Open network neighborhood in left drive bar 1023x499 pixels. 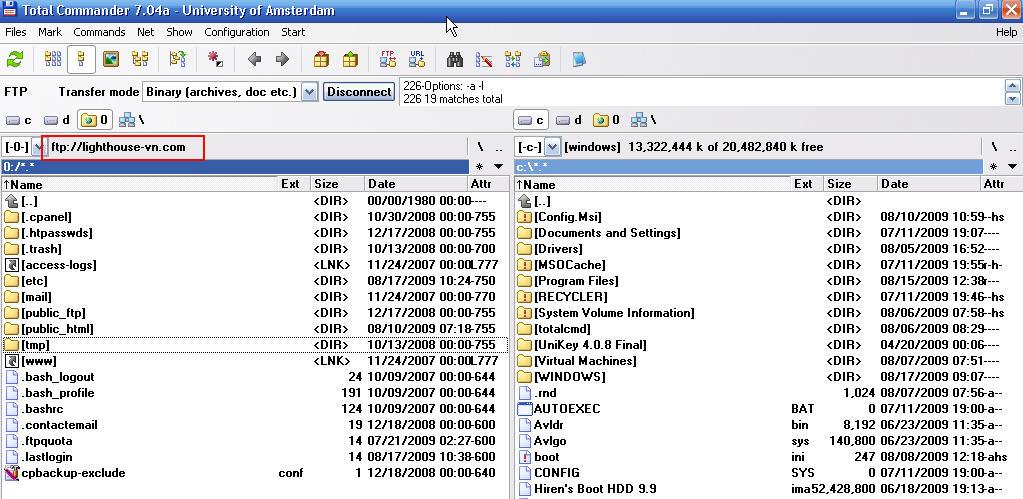coord(131,120)
